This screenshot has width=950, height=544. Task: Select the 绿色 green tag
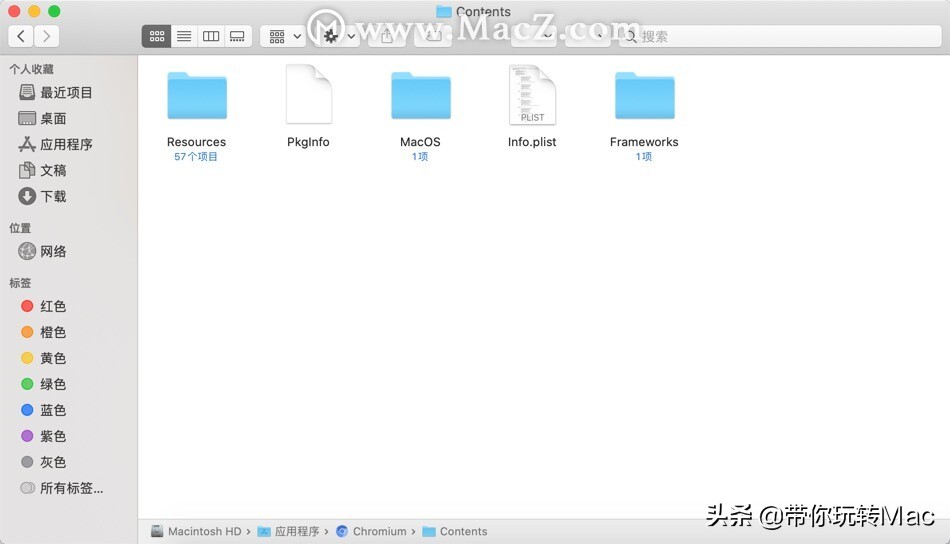(x=44, y=384)
